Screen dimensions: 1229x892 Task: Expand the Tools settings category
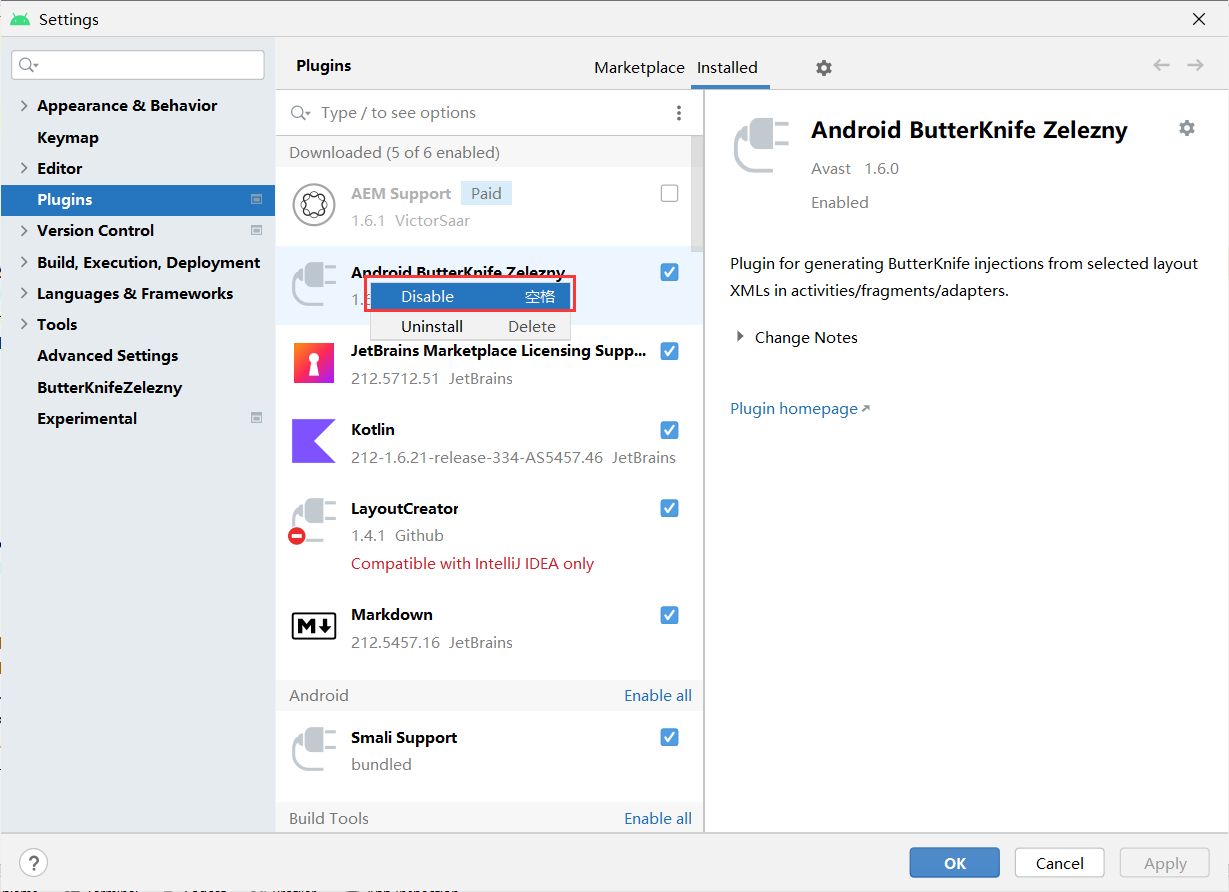(x=23, y=324)
